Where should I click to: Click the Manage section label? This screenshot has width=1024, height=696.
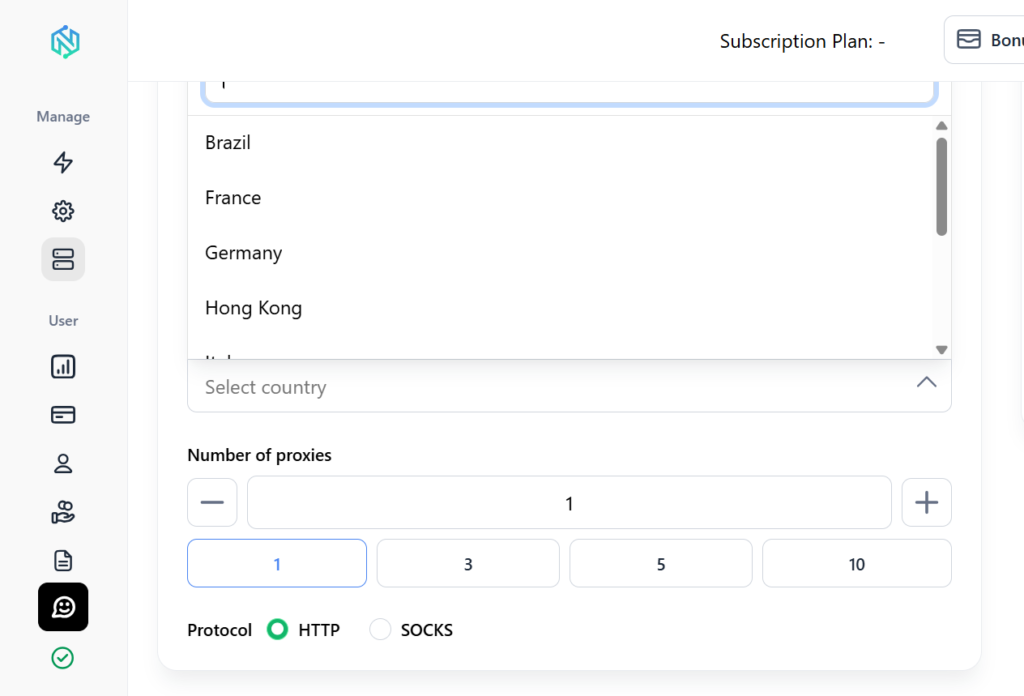63,117
